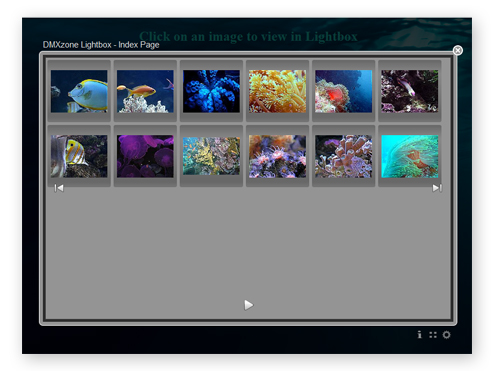Start the slideshow with the play button

(x=248, y=305)
